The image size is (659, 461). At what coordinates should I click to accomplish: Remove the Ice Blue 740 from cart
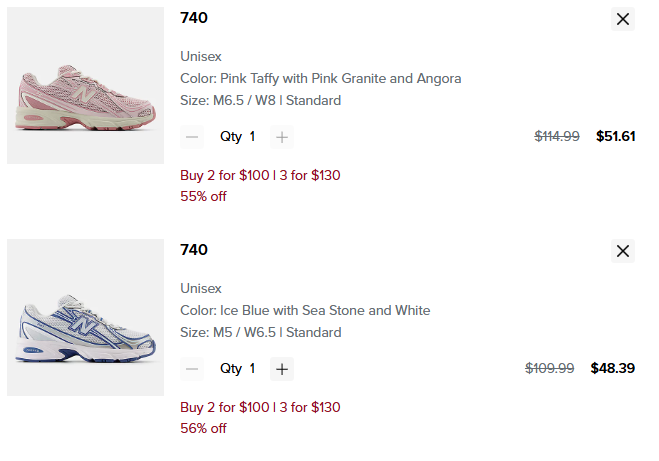click(x=623, y=251)
